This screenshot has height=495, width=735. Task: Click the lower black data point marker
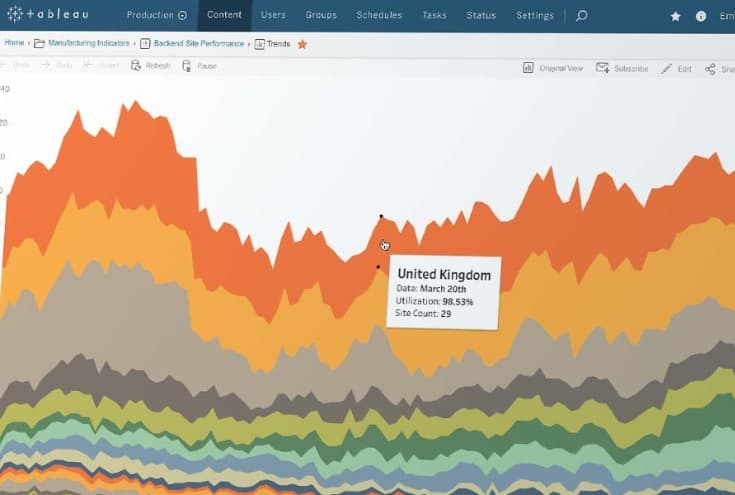[x=378, y=267]
